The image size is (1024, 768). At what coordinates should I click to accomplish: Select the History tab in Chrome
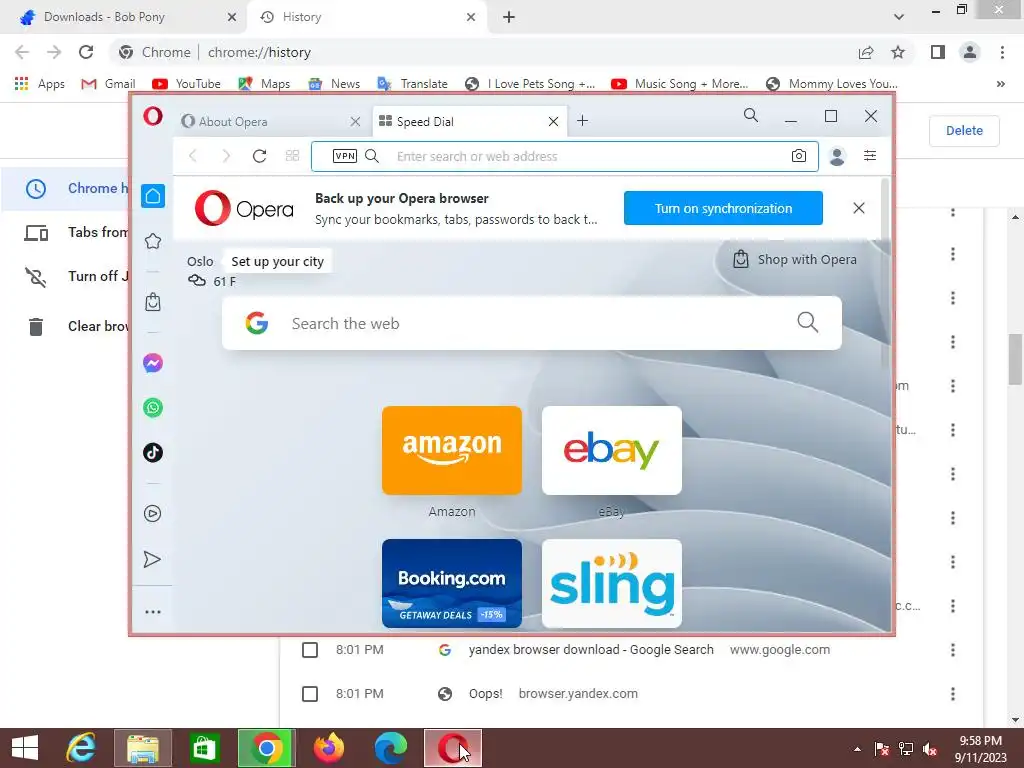click(x=368, y=17)
